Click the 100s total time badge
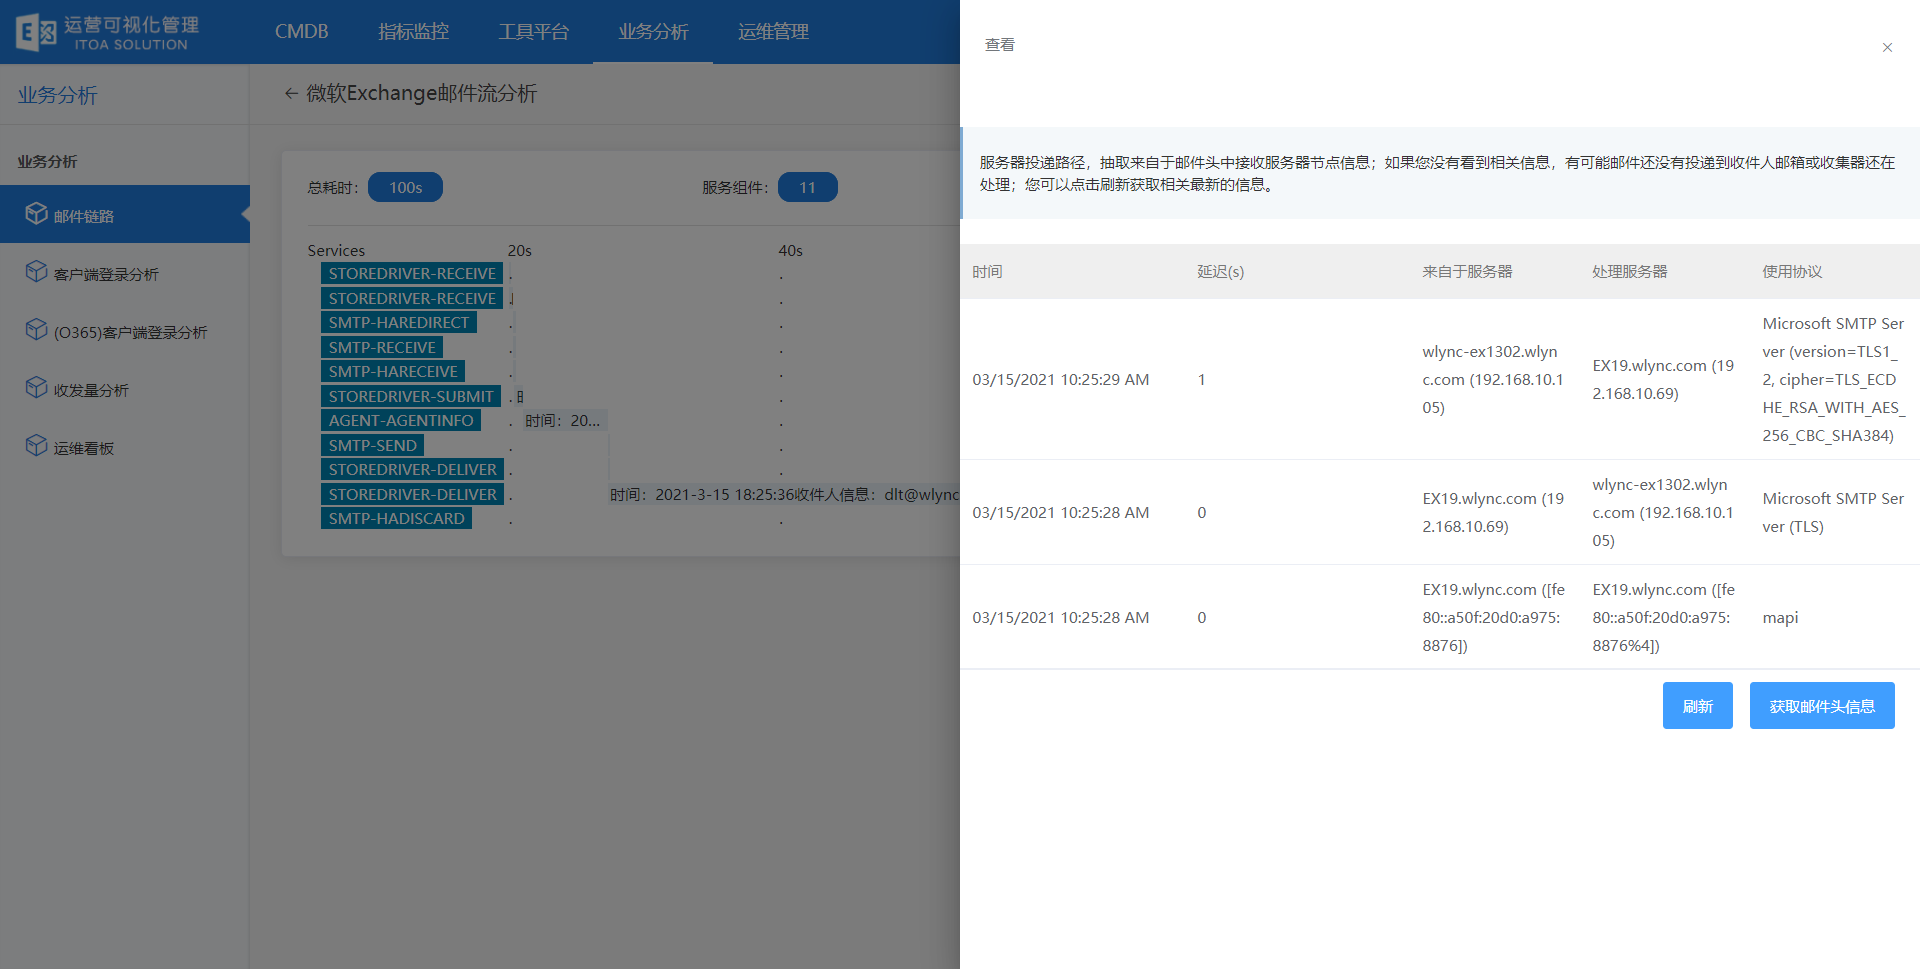The image size is (1920, 969). (x=405, y=187)
